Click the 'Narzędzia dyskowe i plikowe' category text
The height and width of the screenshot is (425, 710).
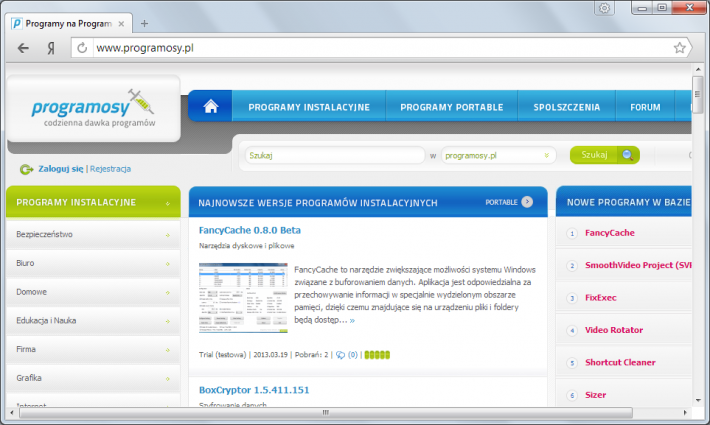tap(246, 246)
